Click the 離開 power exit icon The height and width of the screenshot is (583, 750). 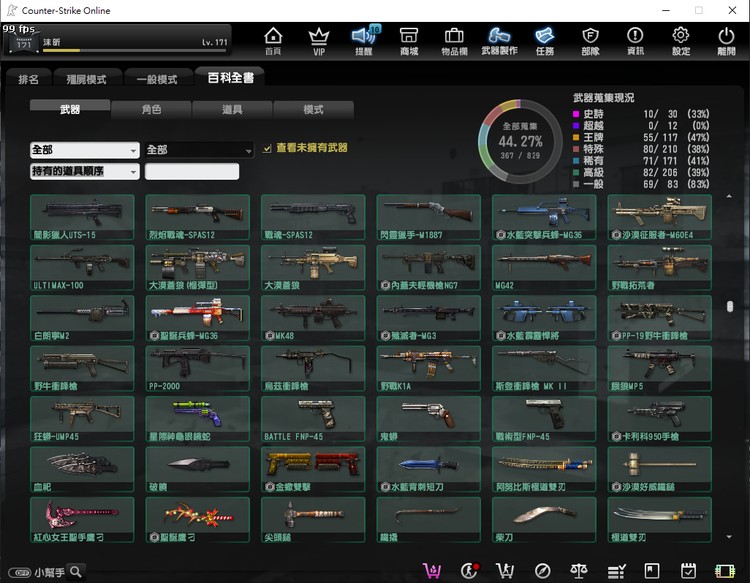pos(726,41)
